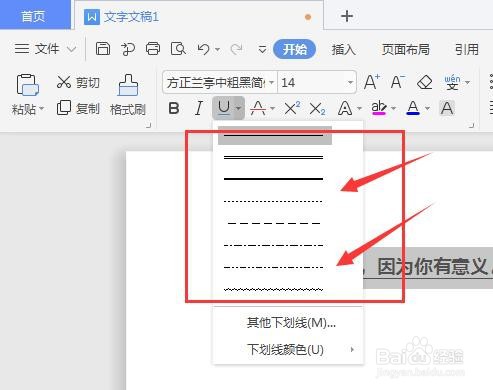Open the highlight color dropdown arrow
Screen dimensions: 493x390
coord(393,108)
